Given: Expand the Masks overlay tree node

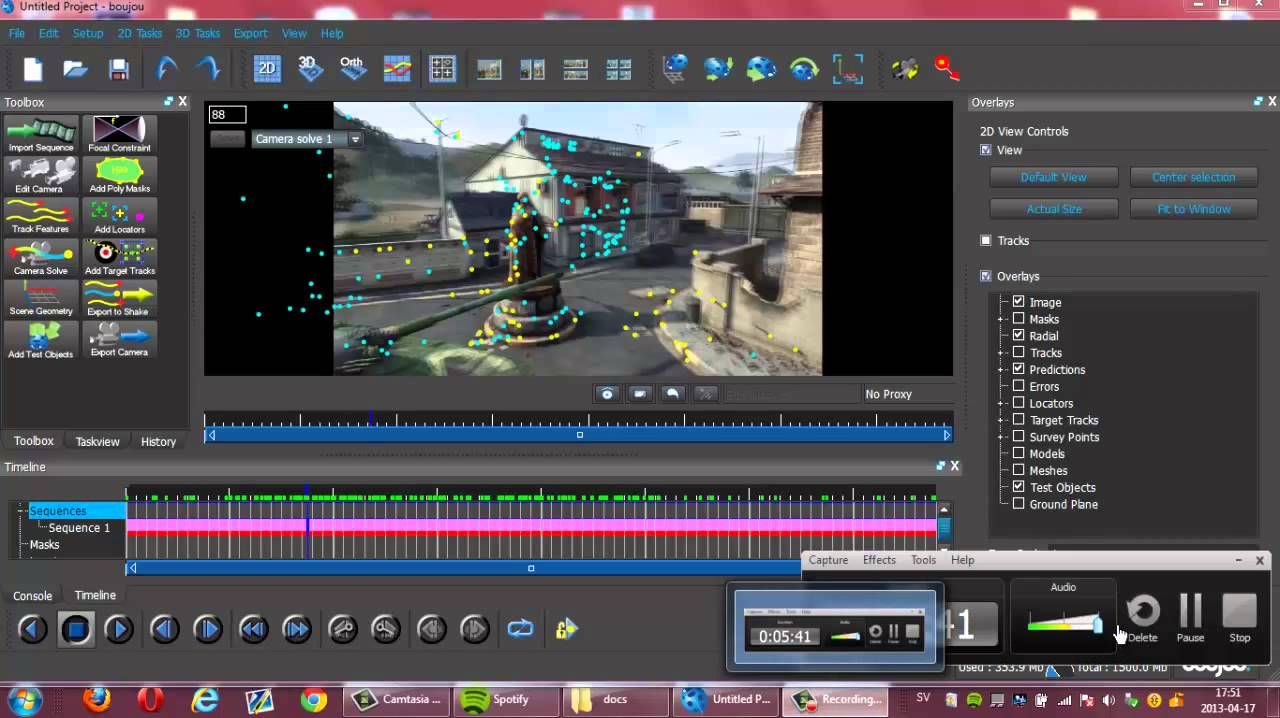Looking at the screenshot, I should click(1001, 319).
